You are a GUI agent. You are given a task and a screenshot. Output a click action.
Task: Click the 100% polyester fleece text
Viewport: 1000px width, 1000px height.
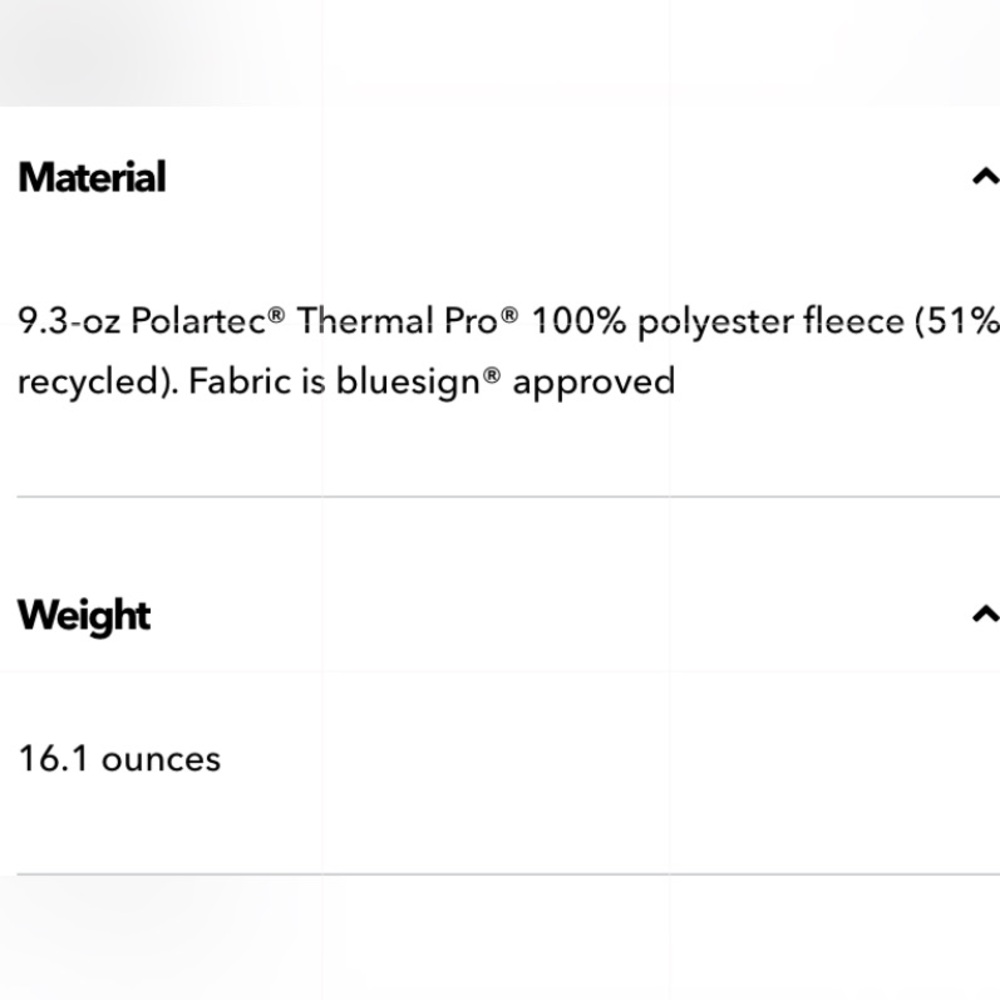(718, 321)
